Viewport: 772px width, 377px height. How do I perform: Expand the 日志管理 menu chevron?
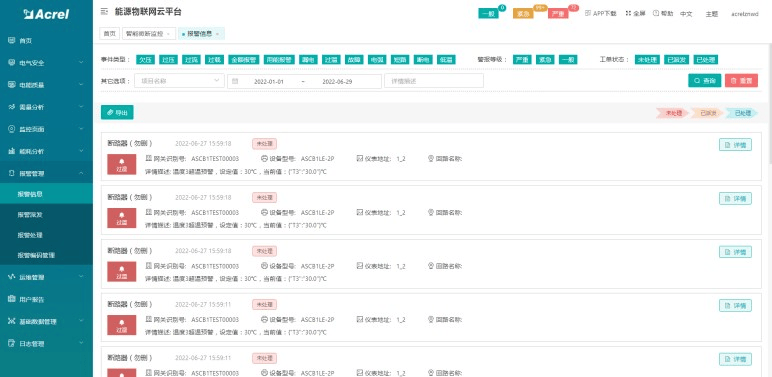(81, 343)
